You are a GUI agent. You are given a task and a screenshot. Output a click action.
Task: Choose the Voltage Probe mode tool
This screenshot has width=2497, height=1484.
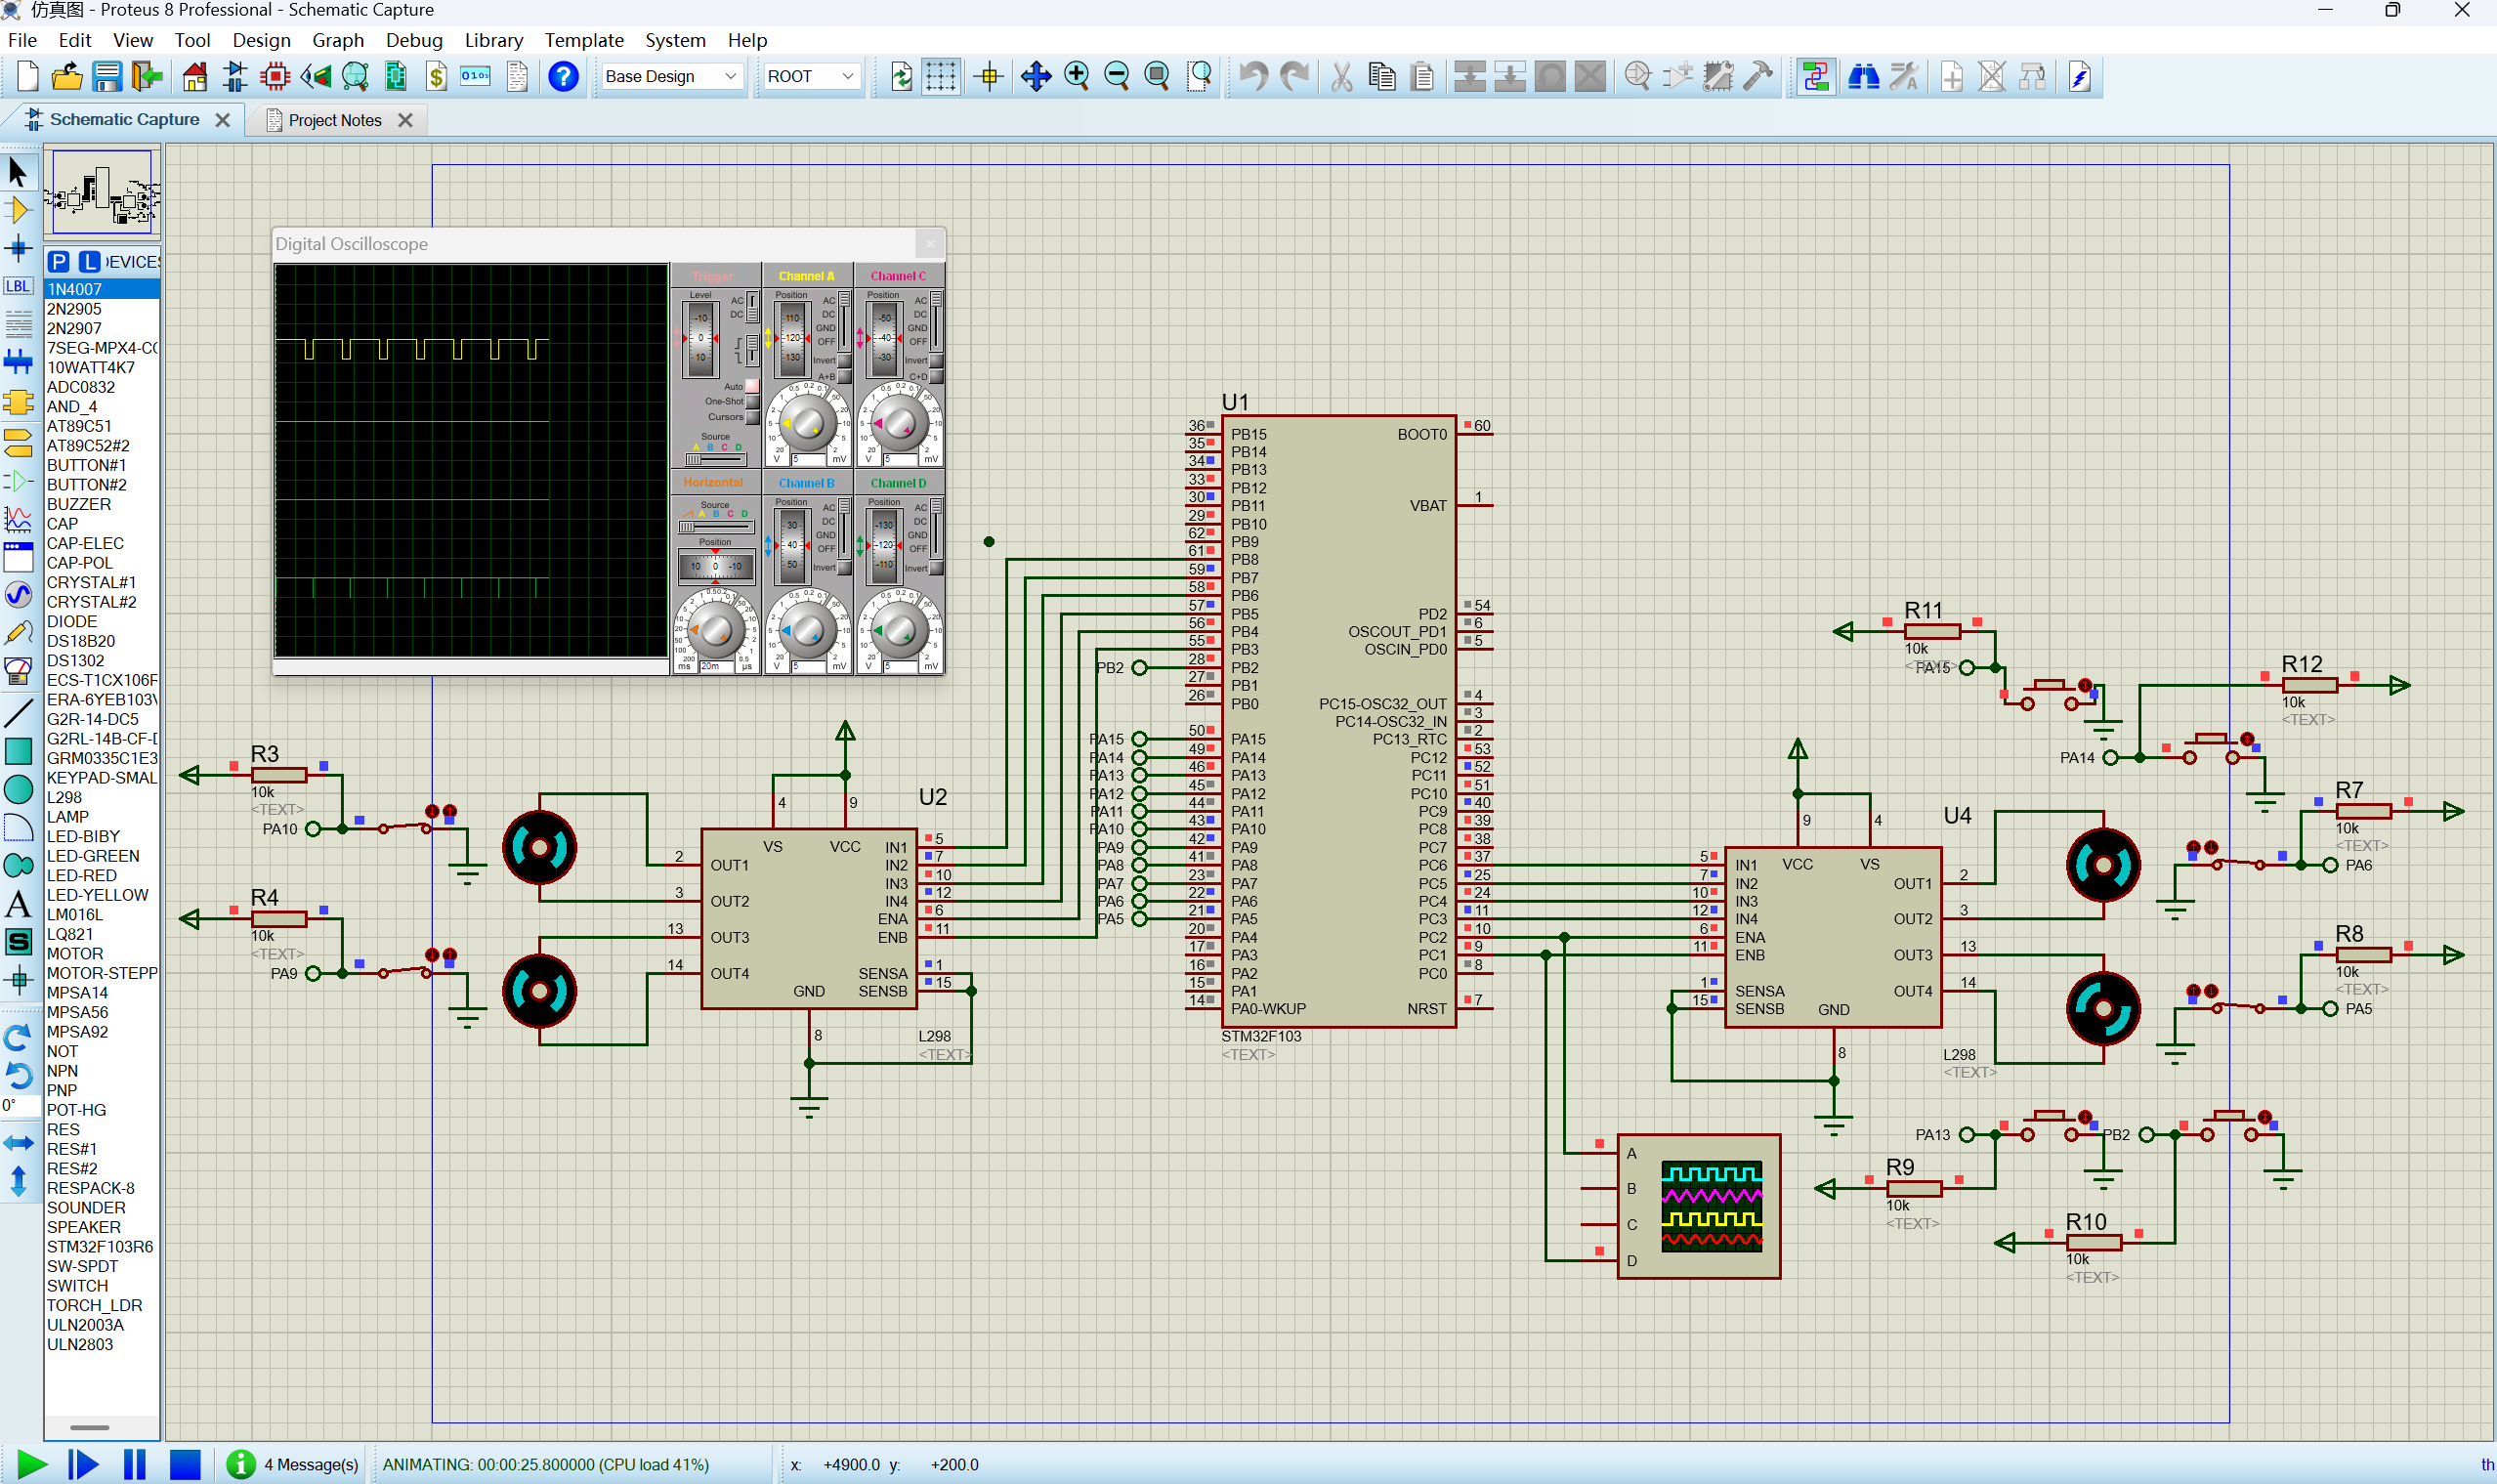[x=18, y=633]
